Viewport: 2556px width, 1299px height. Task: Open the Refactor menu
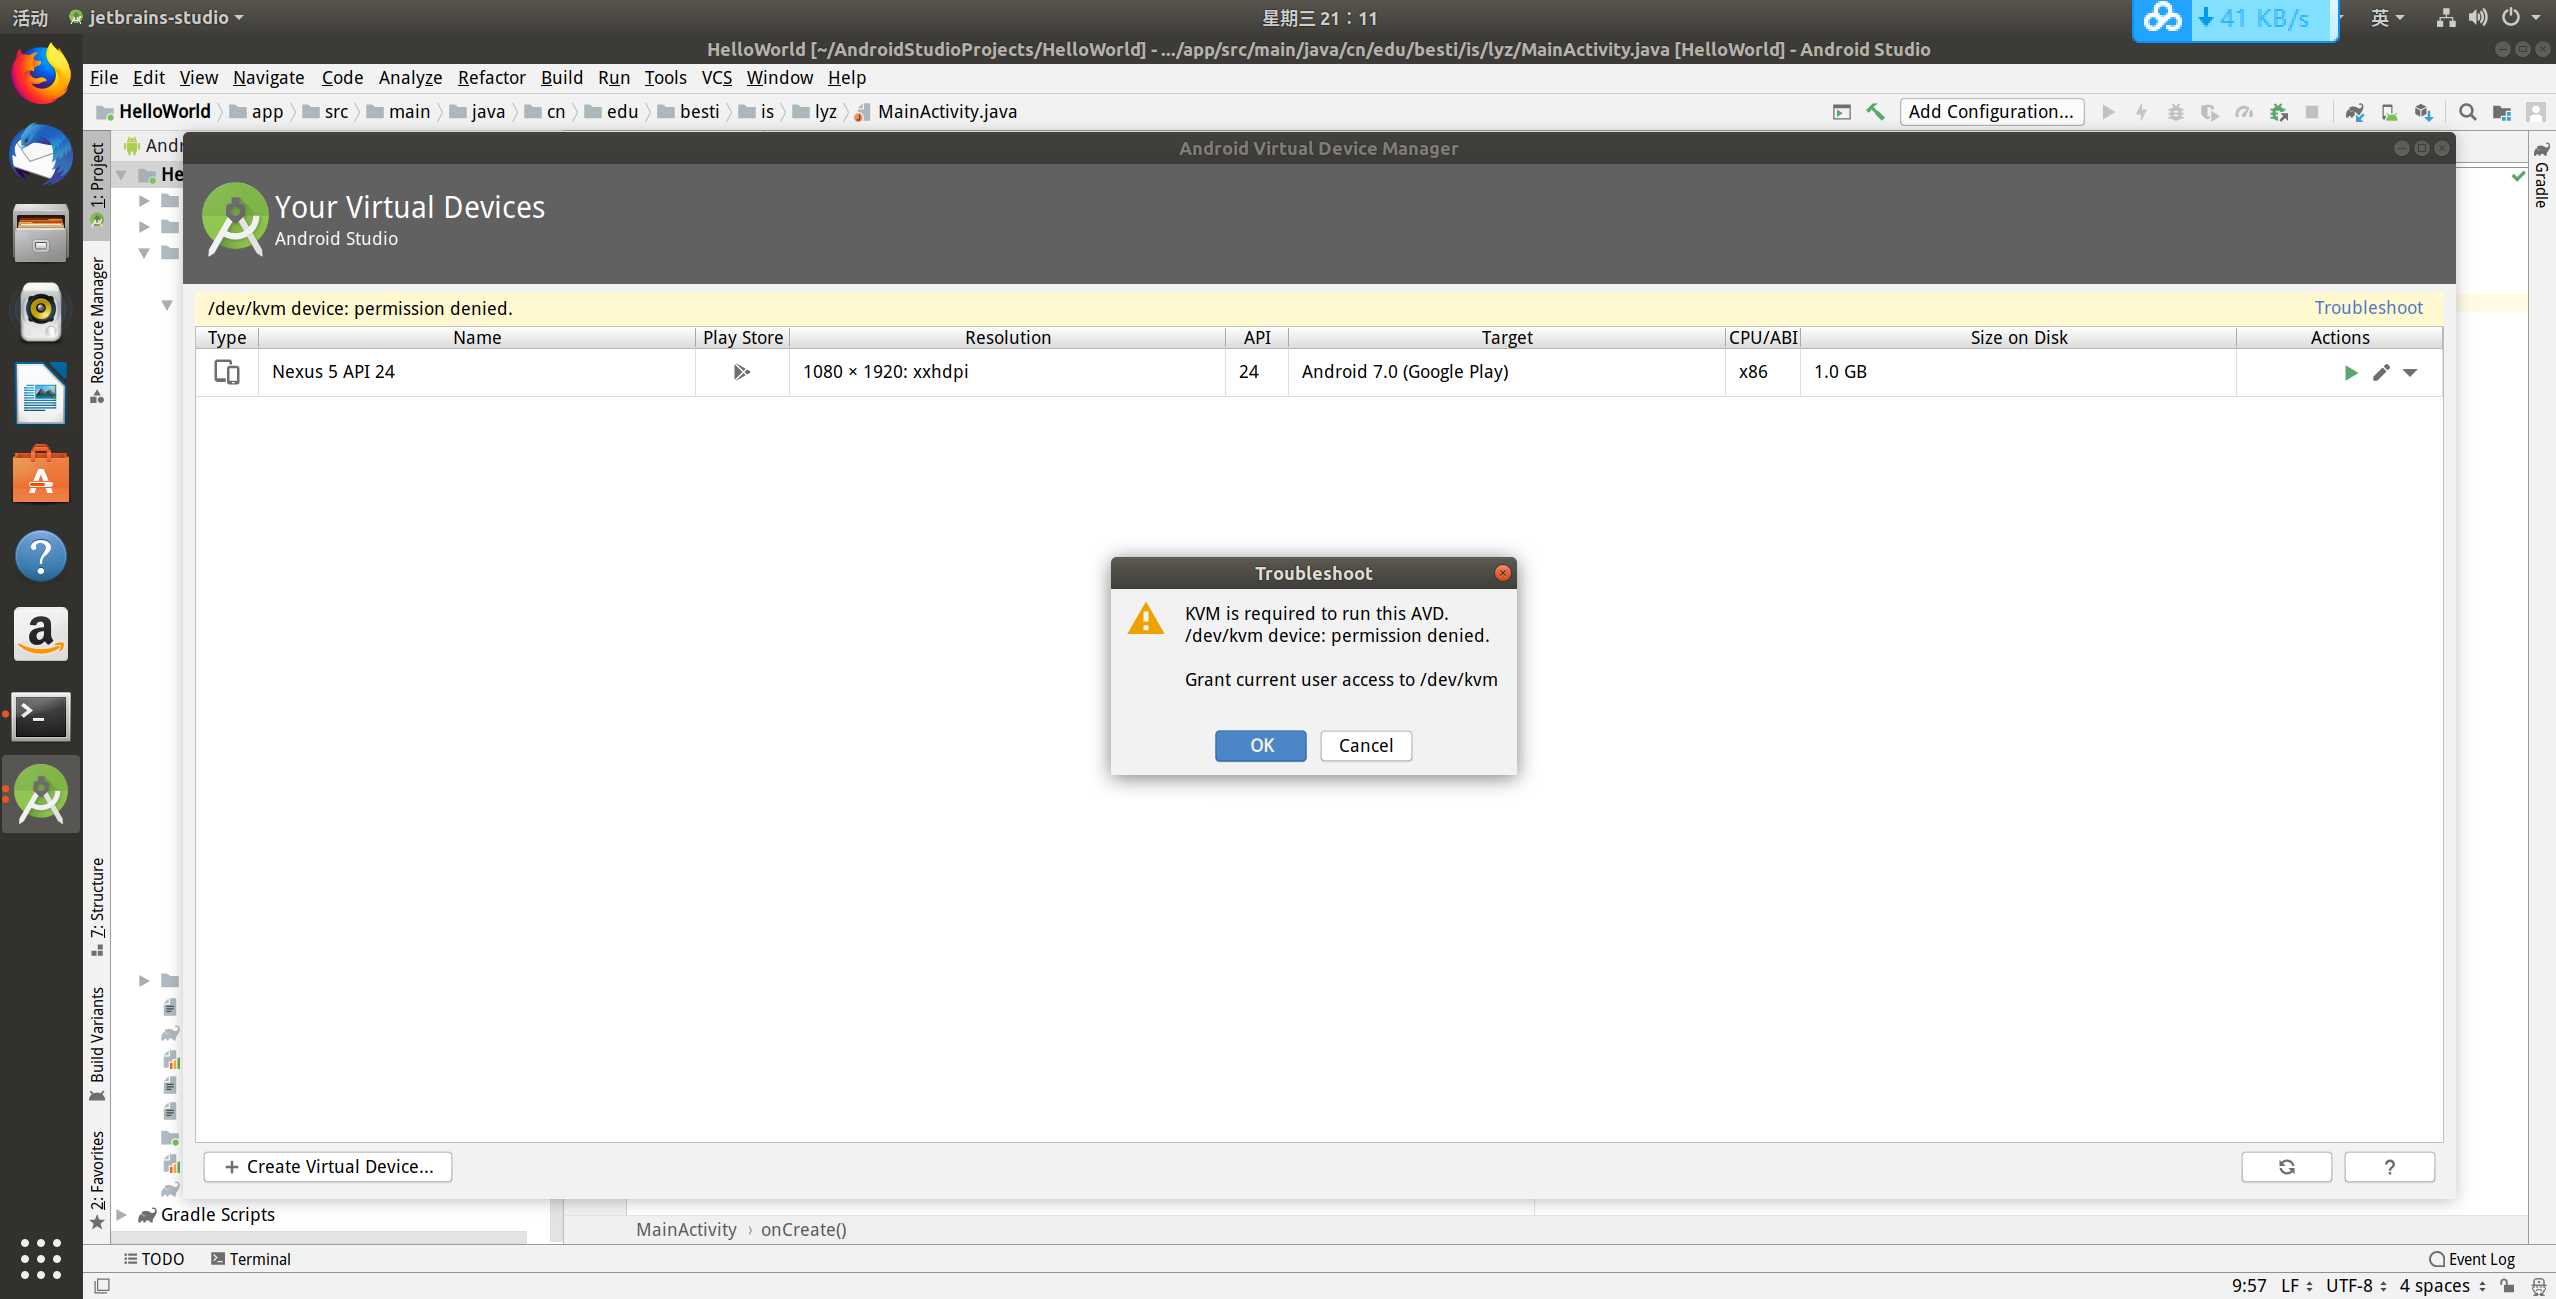point(491,78)
